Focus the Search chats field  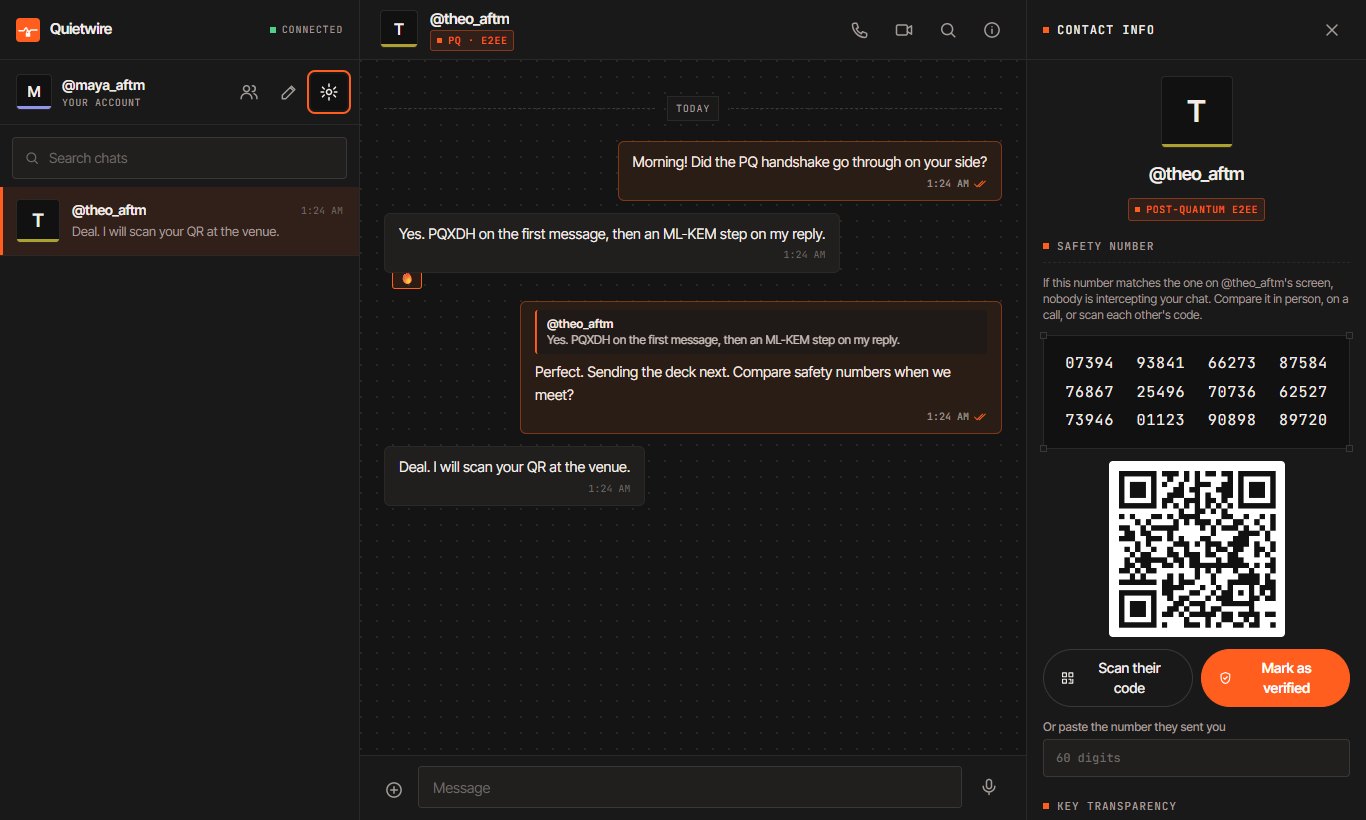(180, 158)
